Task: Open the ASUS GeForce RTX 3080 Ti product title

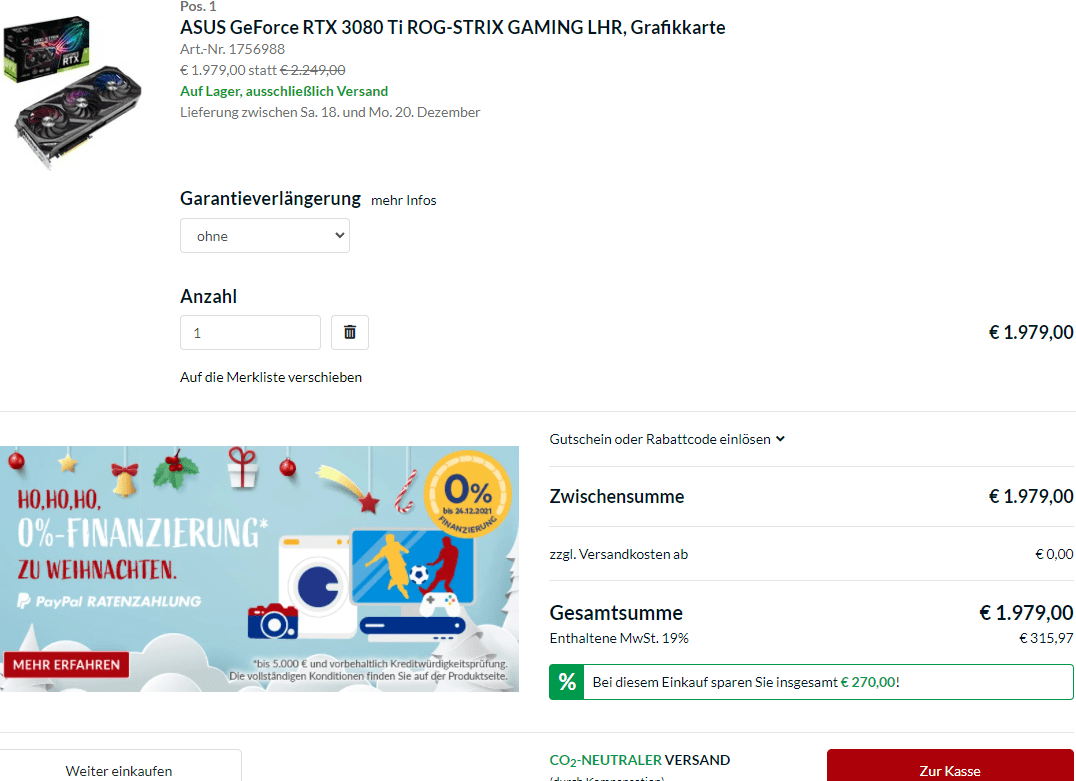Action: 452,27
